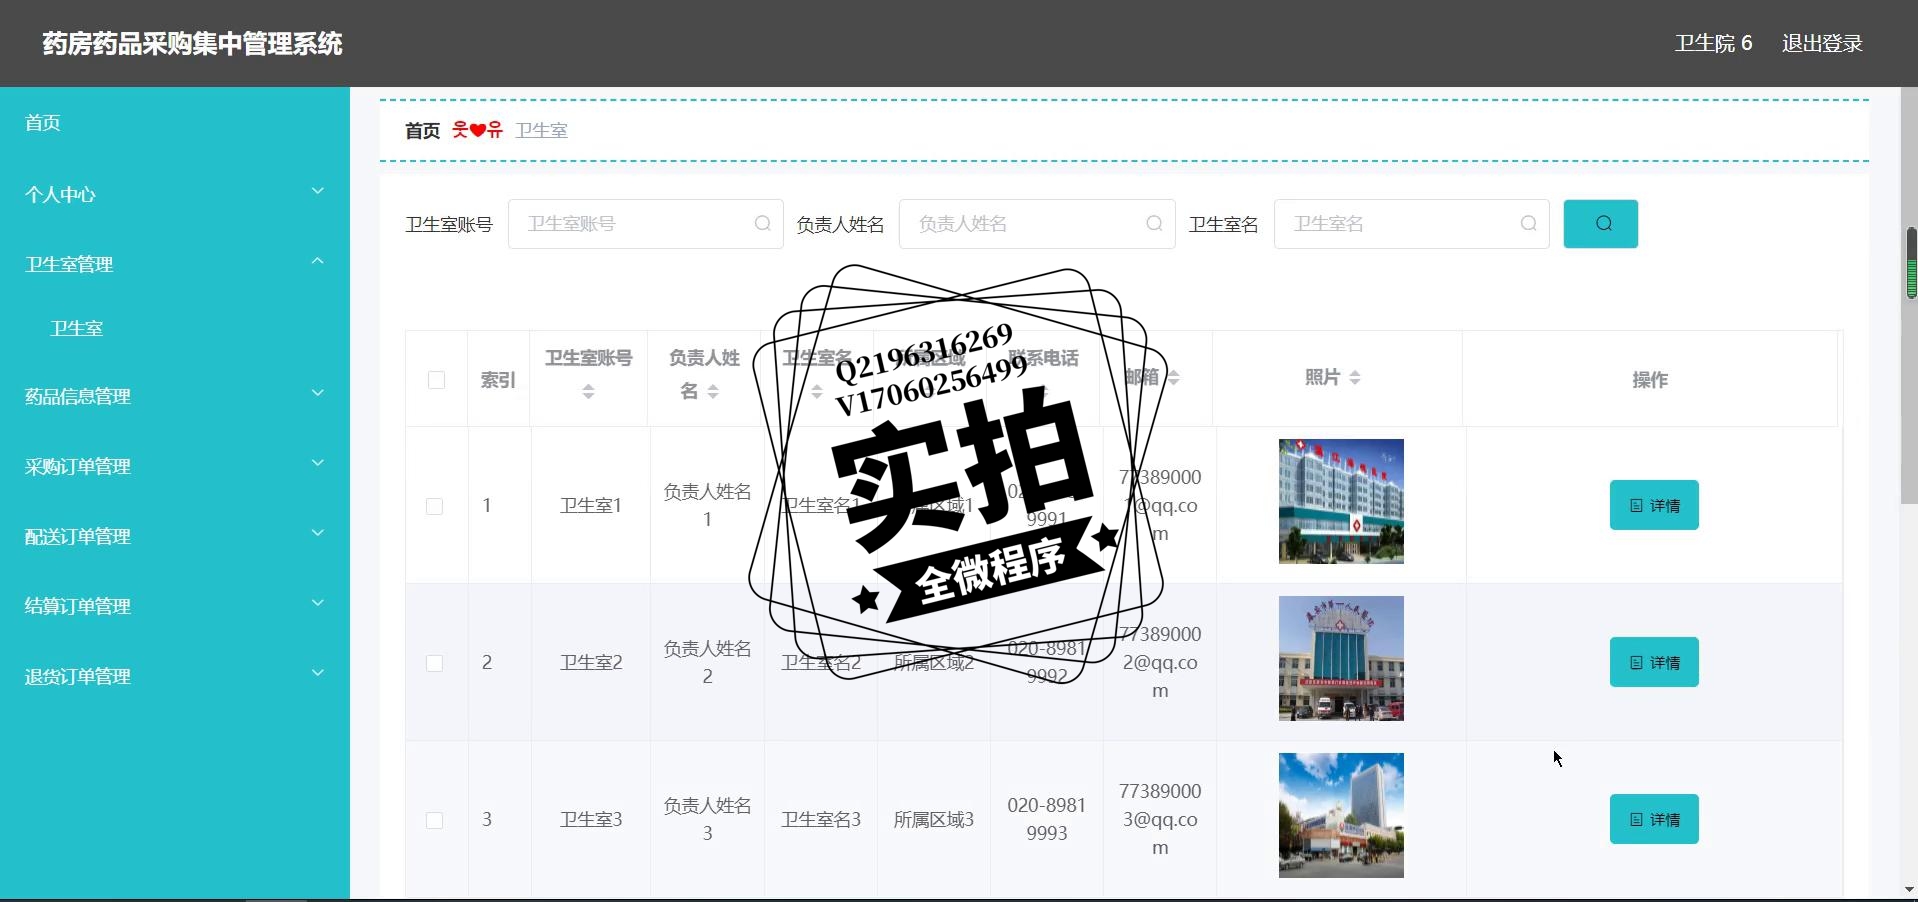Expand 药品信息管理 sidebar menu
The image size is (1918, 902).
175,396
